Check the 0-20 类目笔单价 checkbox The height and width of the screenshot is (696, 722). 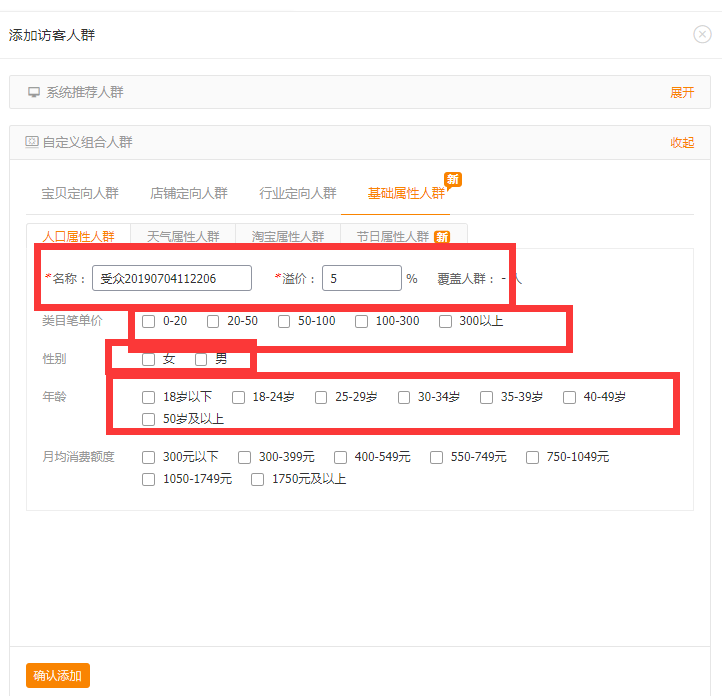(x=149, y=322)
